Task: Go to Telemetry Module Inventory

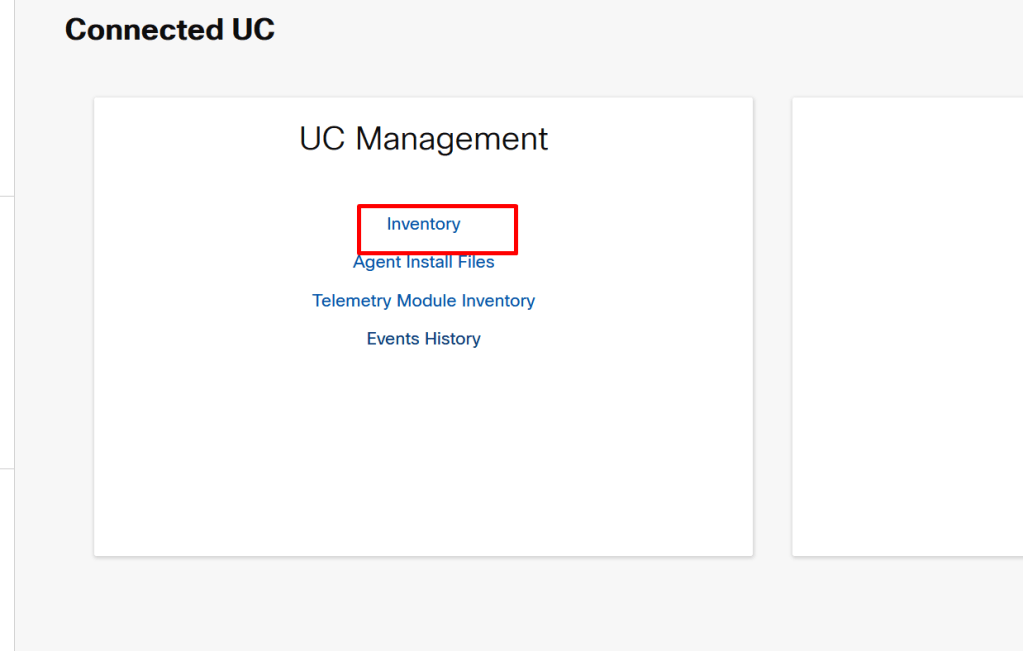Action: 423,300
